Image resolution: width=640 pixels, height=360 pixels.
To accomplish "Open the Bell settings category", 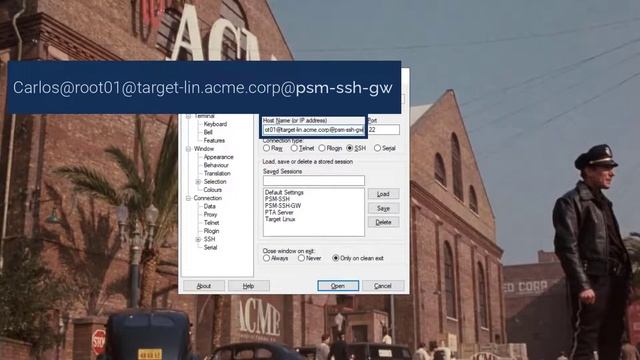I will pyautogui.click(x=208, y=132).
